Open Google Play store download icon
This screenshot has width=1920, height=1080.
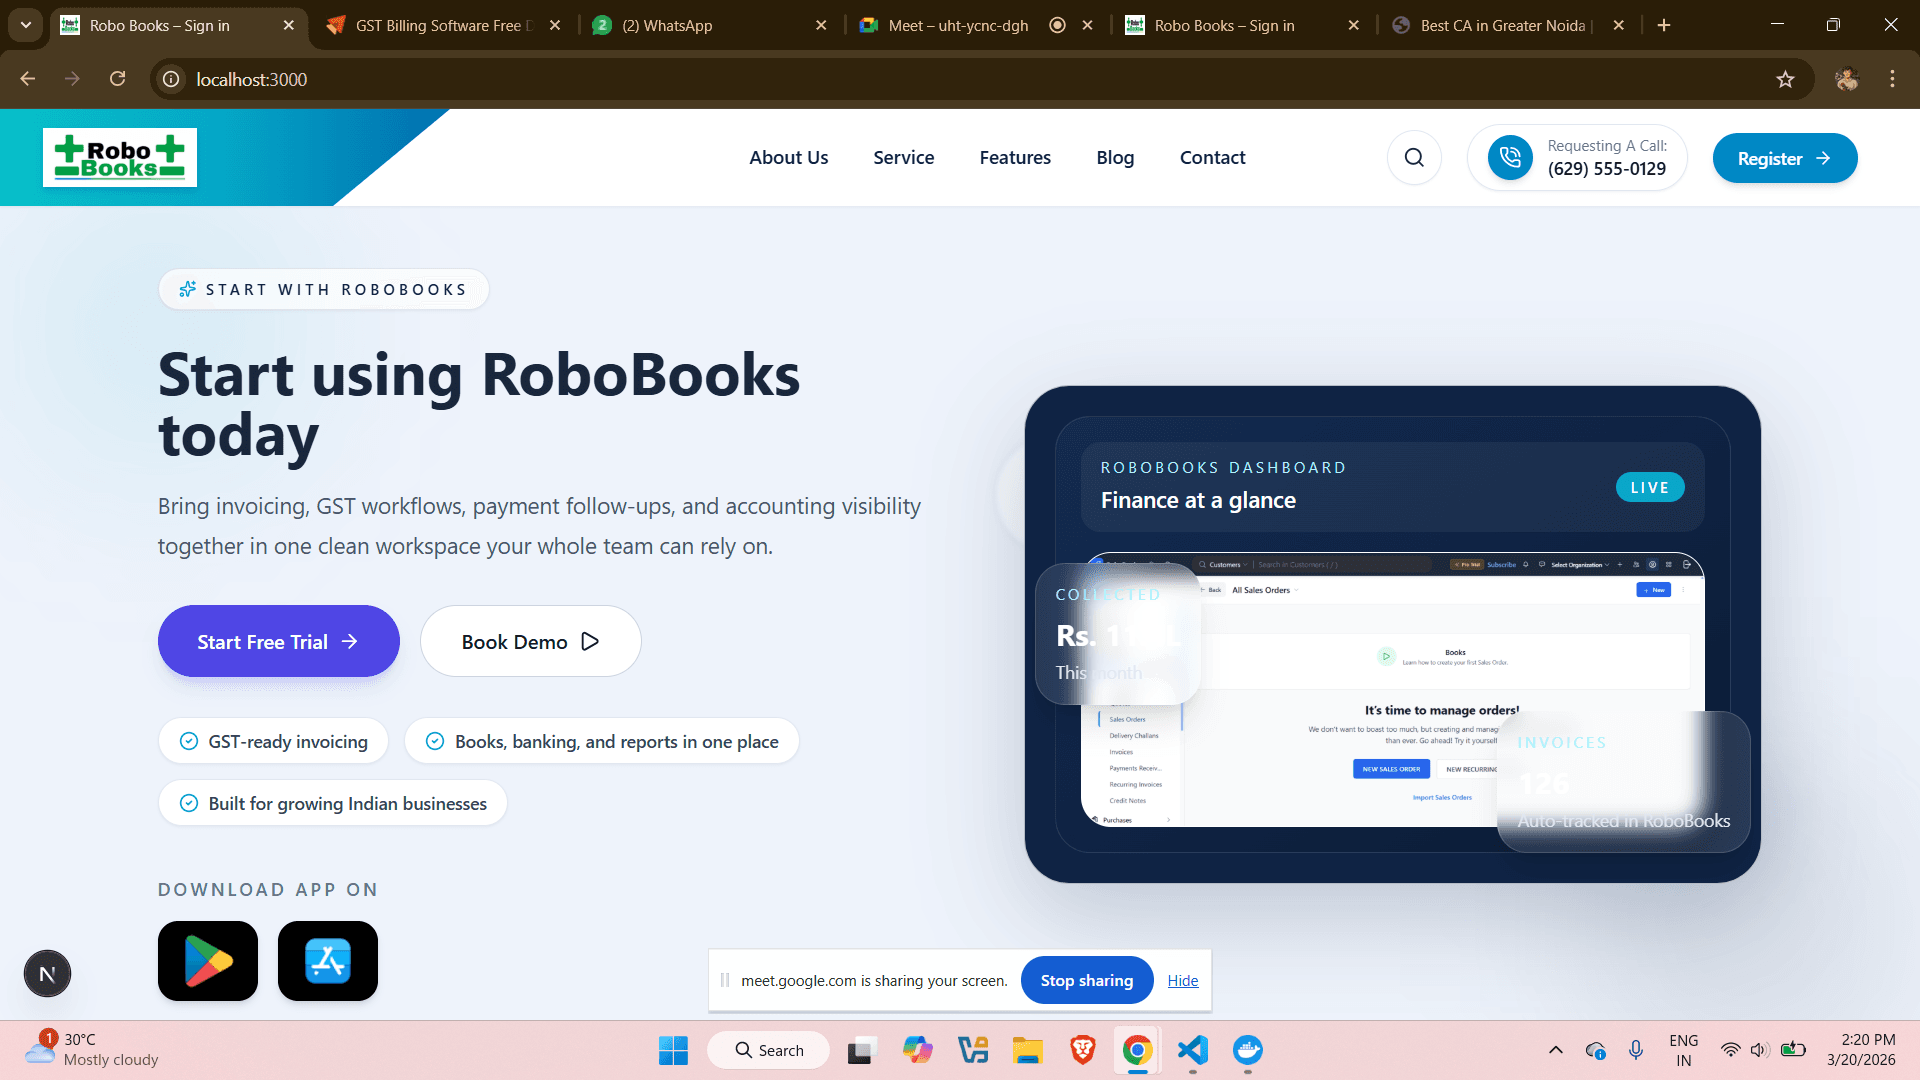208,961
